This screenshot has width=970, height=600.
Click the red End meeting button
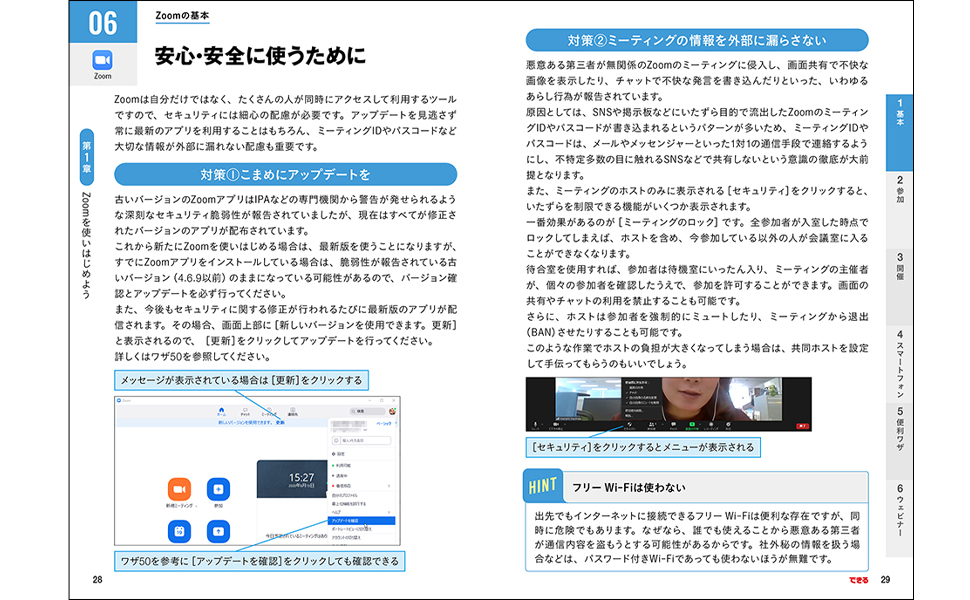[x=802, y=426]
